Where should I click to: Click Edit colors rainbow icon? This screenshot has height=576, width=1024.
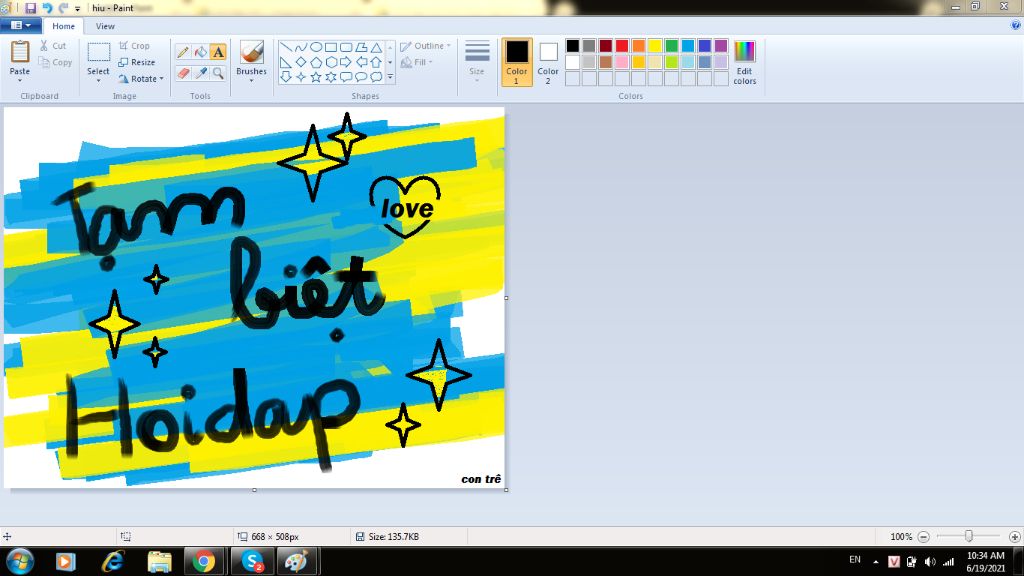744,51
